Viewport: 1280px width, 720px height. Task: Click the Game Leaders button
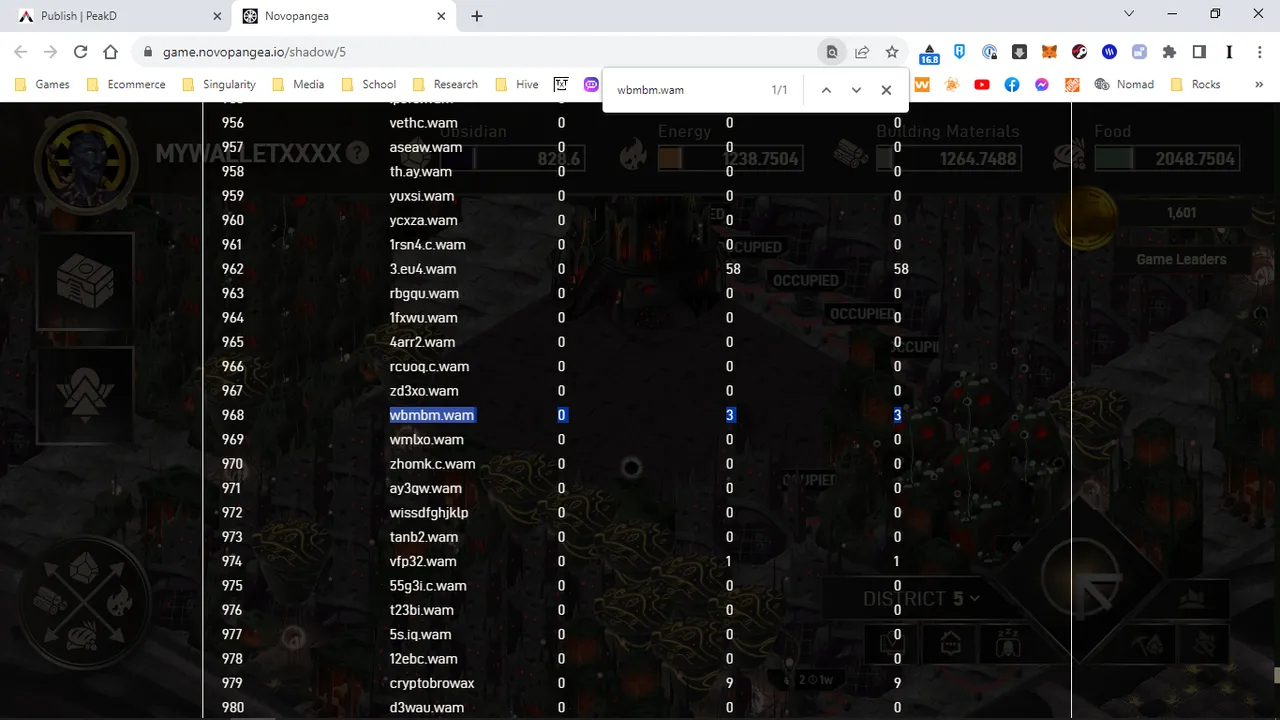pyautogui.click(x=1181, y=260)
